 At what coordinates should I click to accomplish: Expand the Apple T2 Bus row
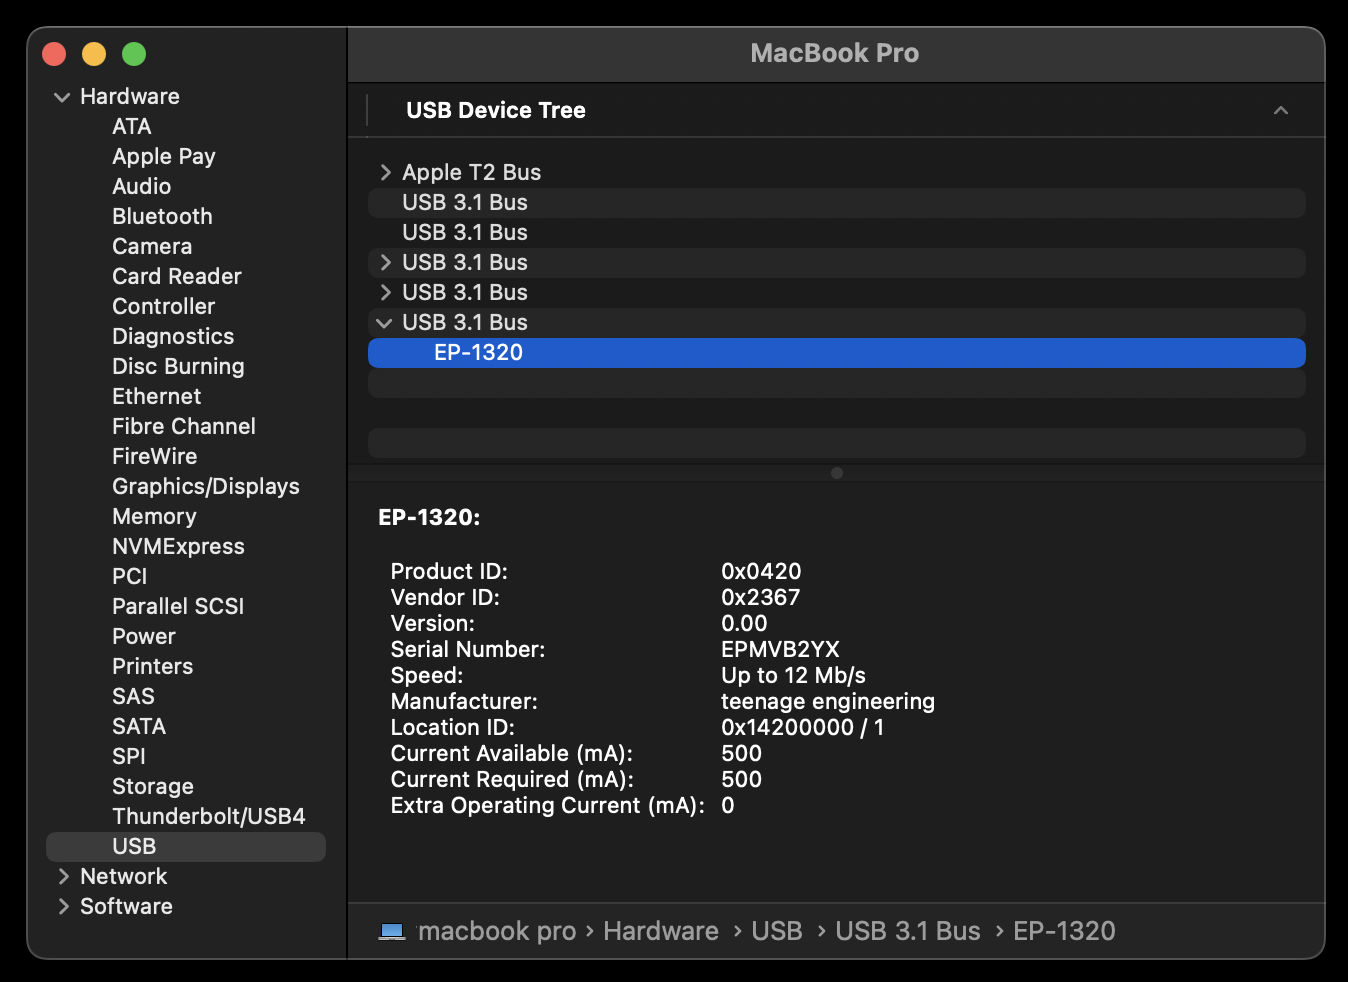pyautogui.click(x=386, y=173)
